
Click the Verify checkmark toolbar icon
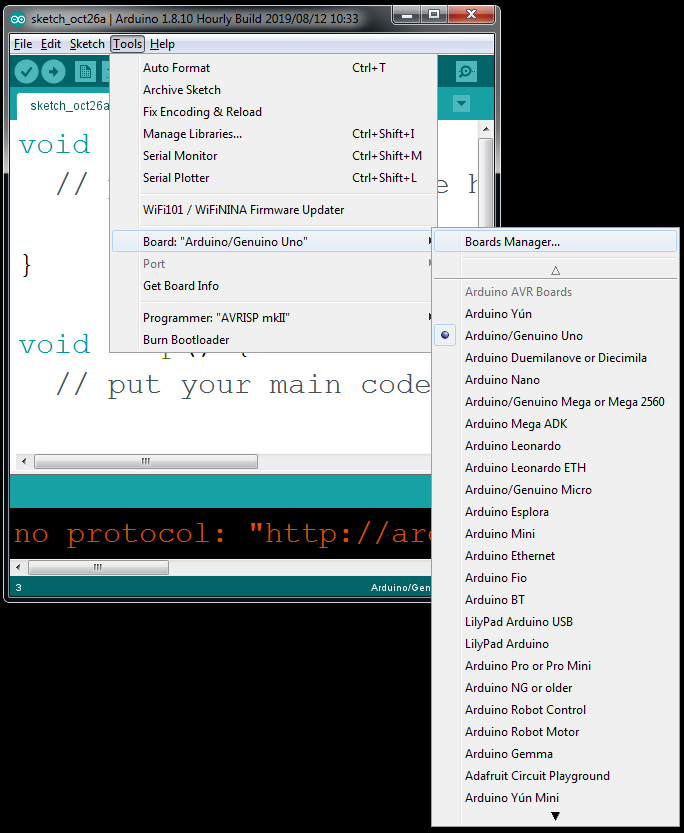[26, 71]
